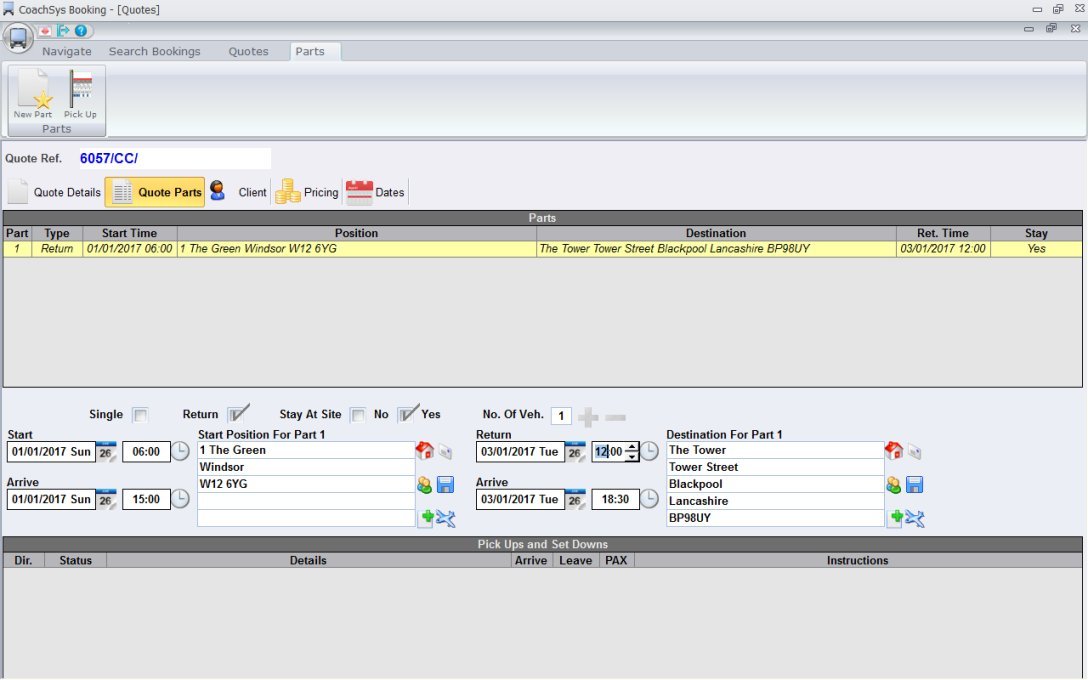Click the red flag quick-access icon
The width and height of the screenshot is (1088, 680).
[x=45, y=31]
